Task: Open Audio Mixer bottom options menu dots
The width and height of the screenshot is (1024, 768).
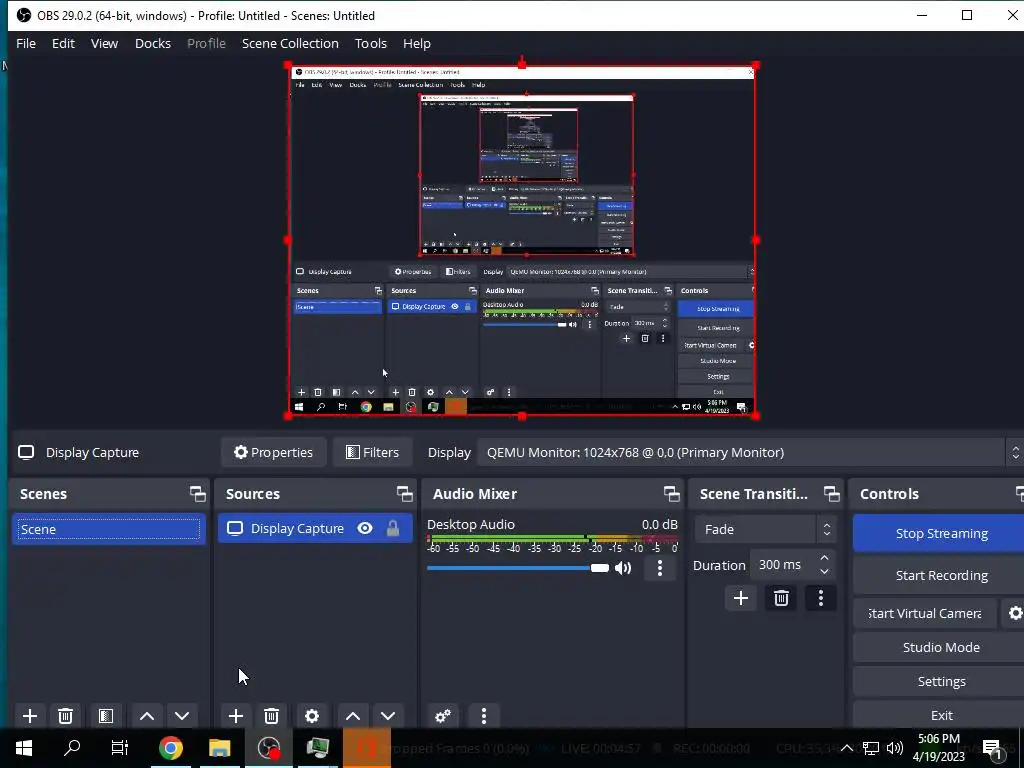Action: pos(484,716)
